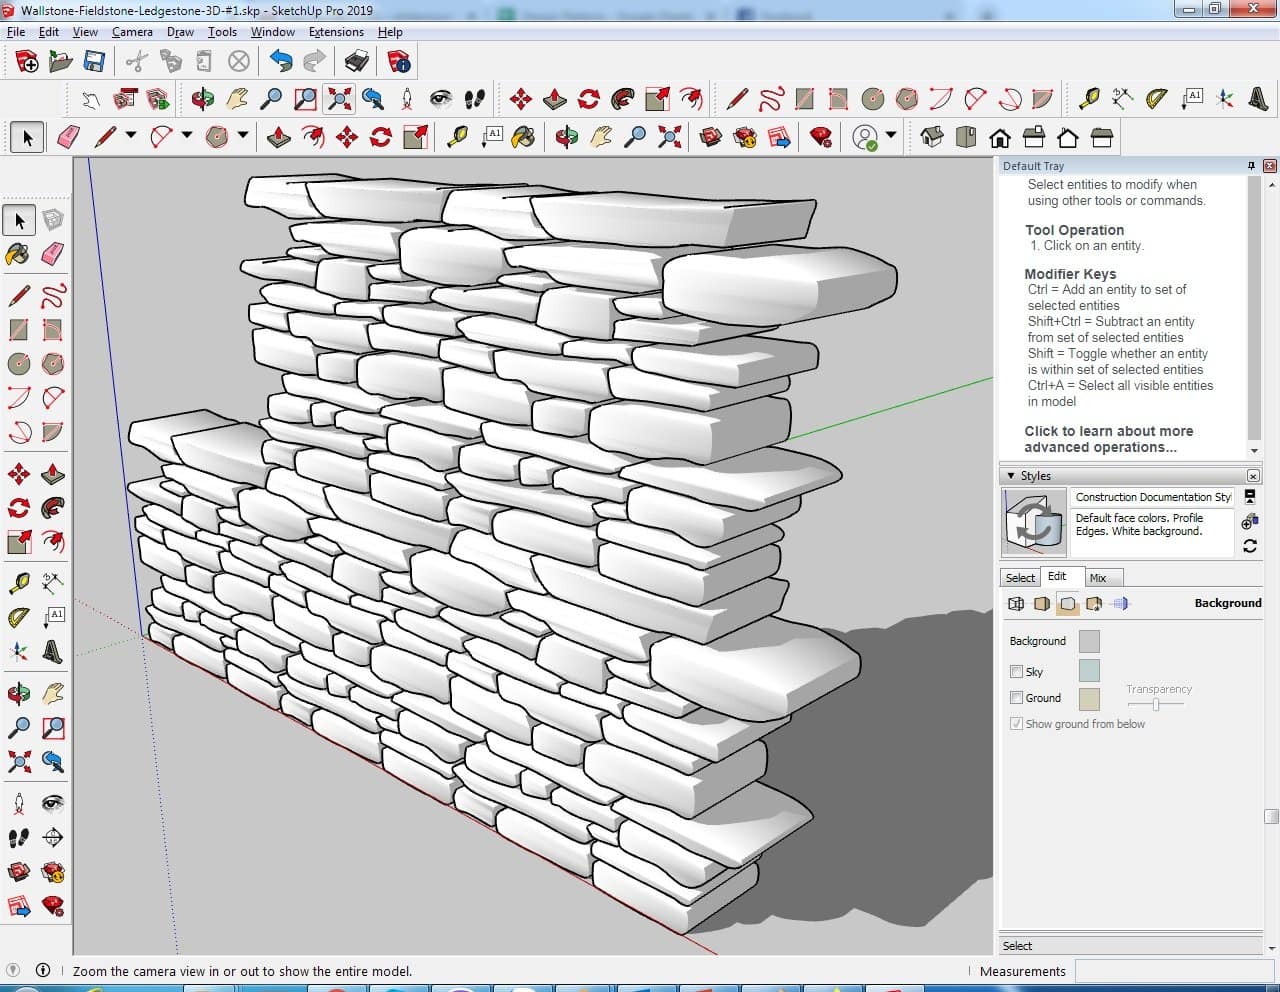The height and width of the screenshot is (992, 1280).
Task: Click the Print model icon
Action: coord(356,62)
